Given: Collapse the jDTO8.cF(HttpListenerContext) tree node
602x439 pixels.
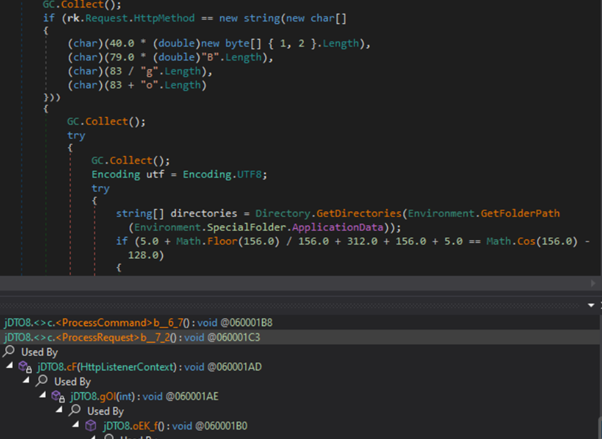Looking at the screenshot, I should (x=9, y=368).
